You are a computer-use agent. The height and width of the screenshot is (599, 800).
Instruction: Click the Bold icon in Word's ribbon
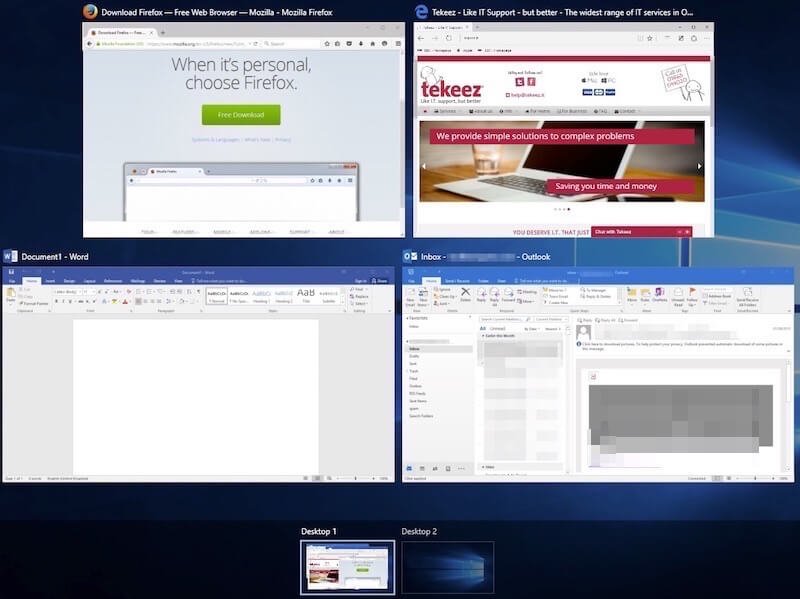pos(56,302)
